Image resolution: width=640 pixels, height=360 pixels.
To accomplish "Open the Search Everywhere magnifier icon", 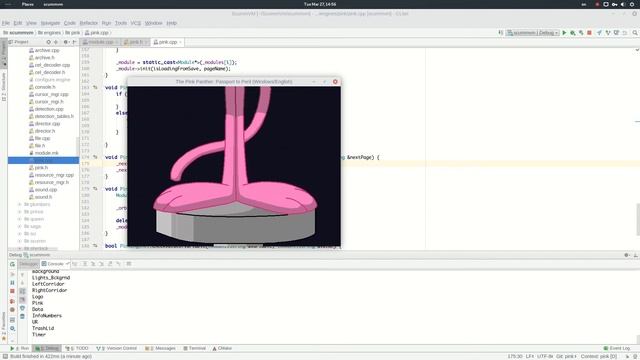I will point(635,33).
